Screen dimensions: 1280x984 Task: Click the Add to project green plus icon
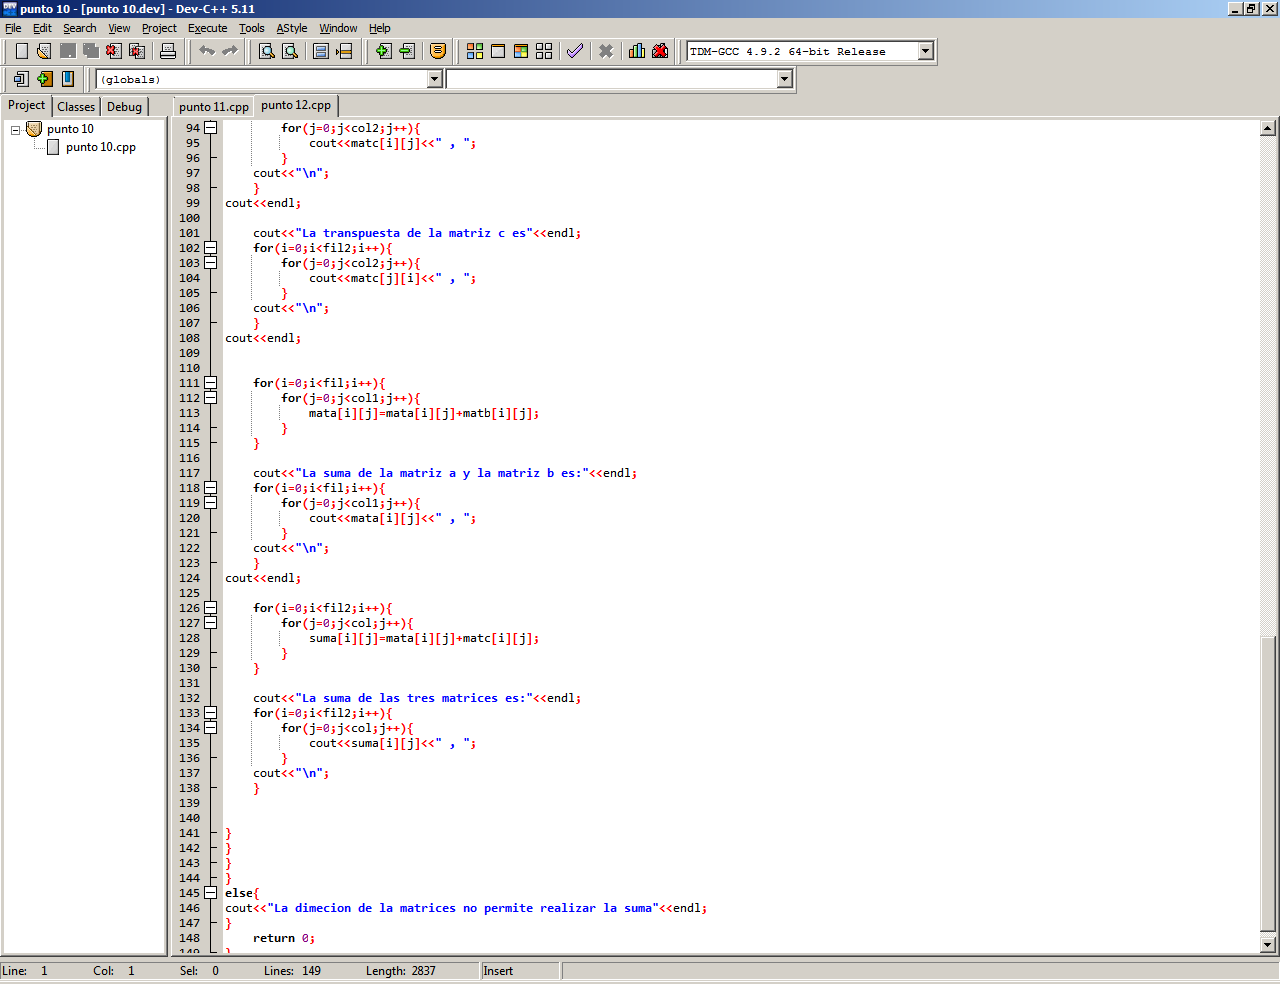point(383,51)
